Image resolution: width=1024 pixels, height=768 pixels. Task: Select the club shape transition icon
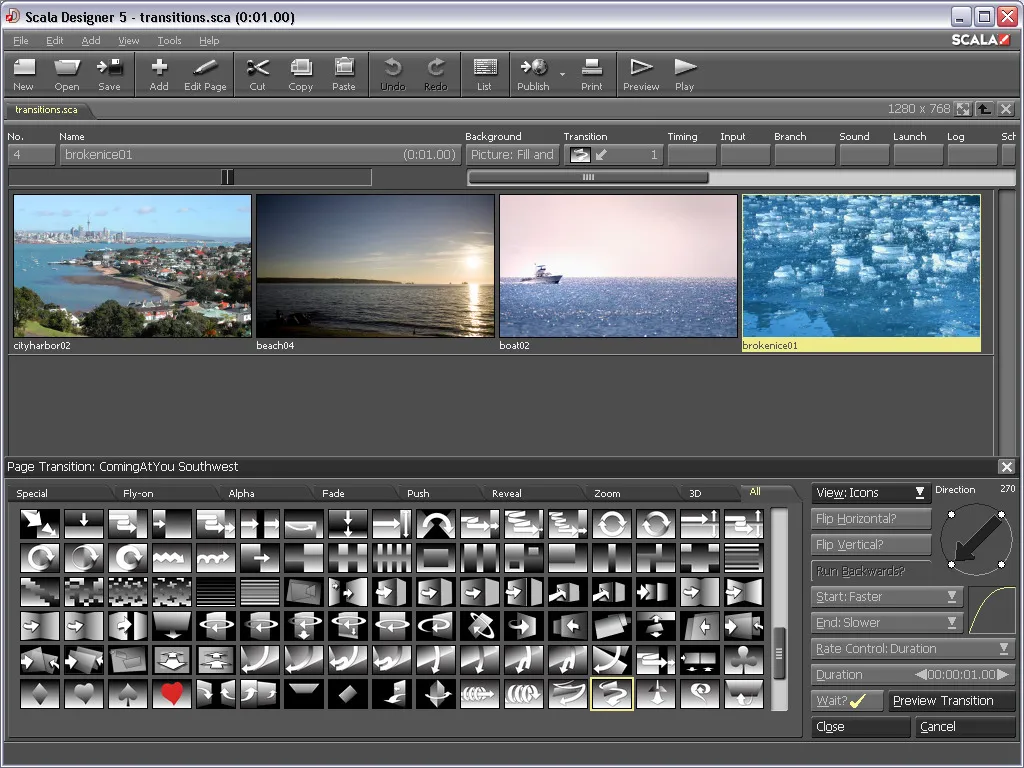[743, 659]
